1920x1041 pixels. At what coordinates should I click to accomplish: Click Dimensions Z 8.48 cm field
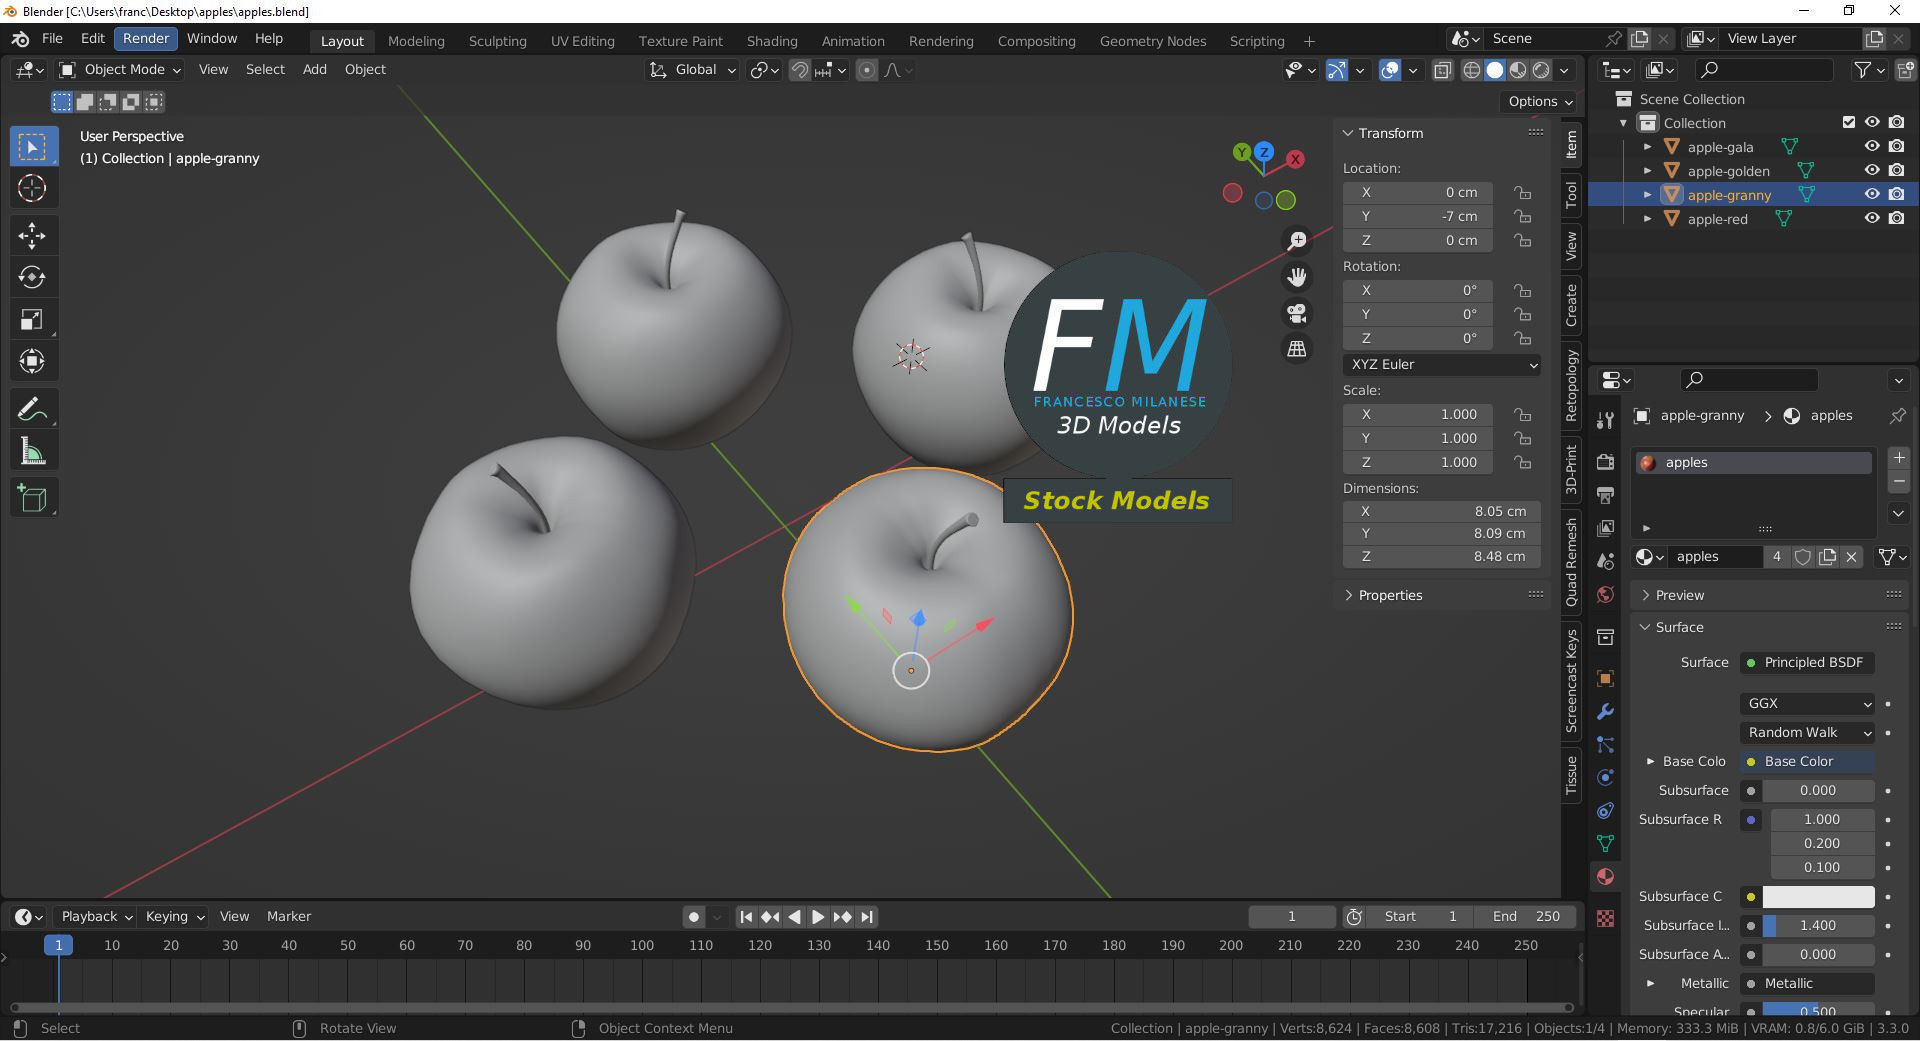pos(1442,556)
